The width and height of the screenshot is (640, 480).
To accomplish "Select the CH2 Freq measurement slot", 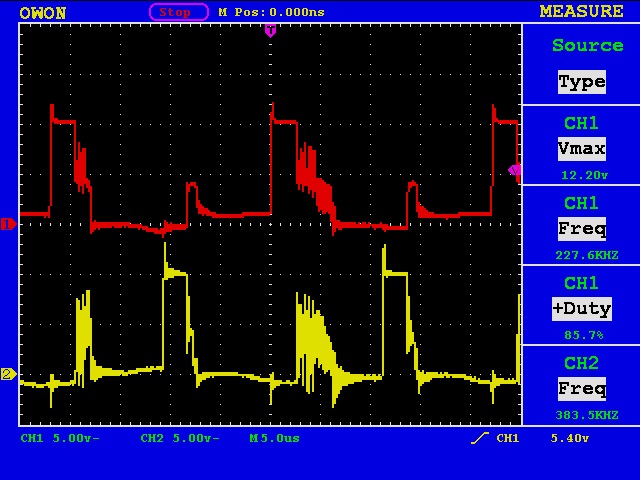I will click(582, 385).
